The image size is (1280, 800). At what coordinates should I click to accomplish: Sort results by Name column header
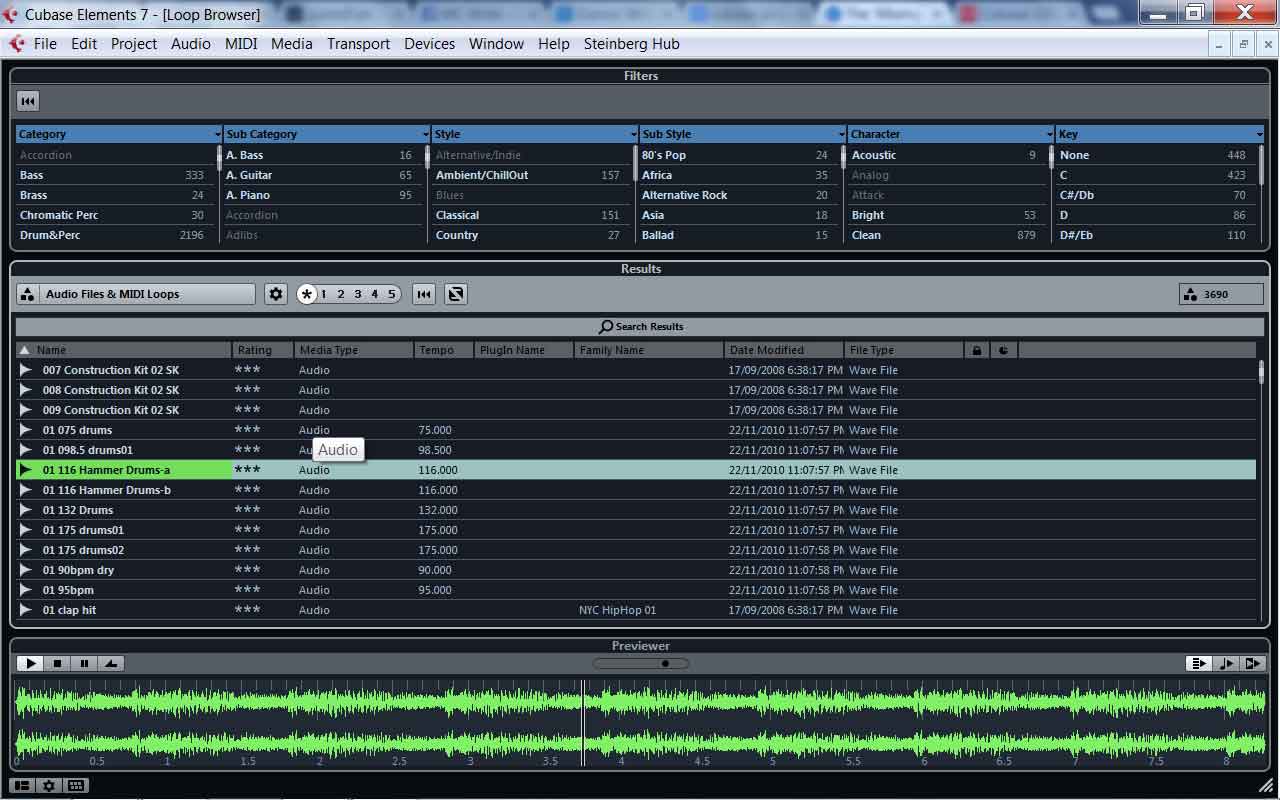point(125,350)
